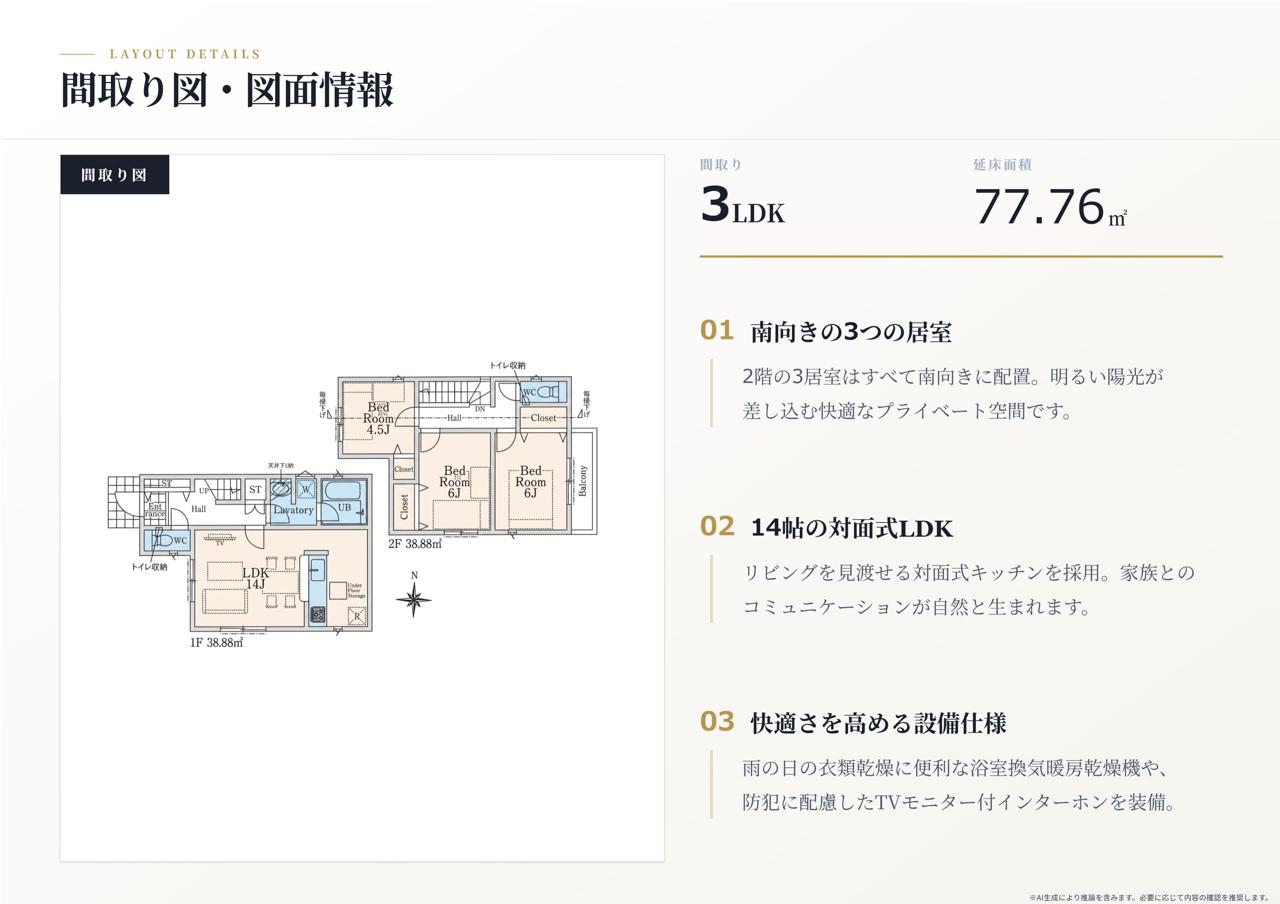Click heading 南向きの3つの居室
This screenshot has height=904, width=1280.
tap(851, 332)
